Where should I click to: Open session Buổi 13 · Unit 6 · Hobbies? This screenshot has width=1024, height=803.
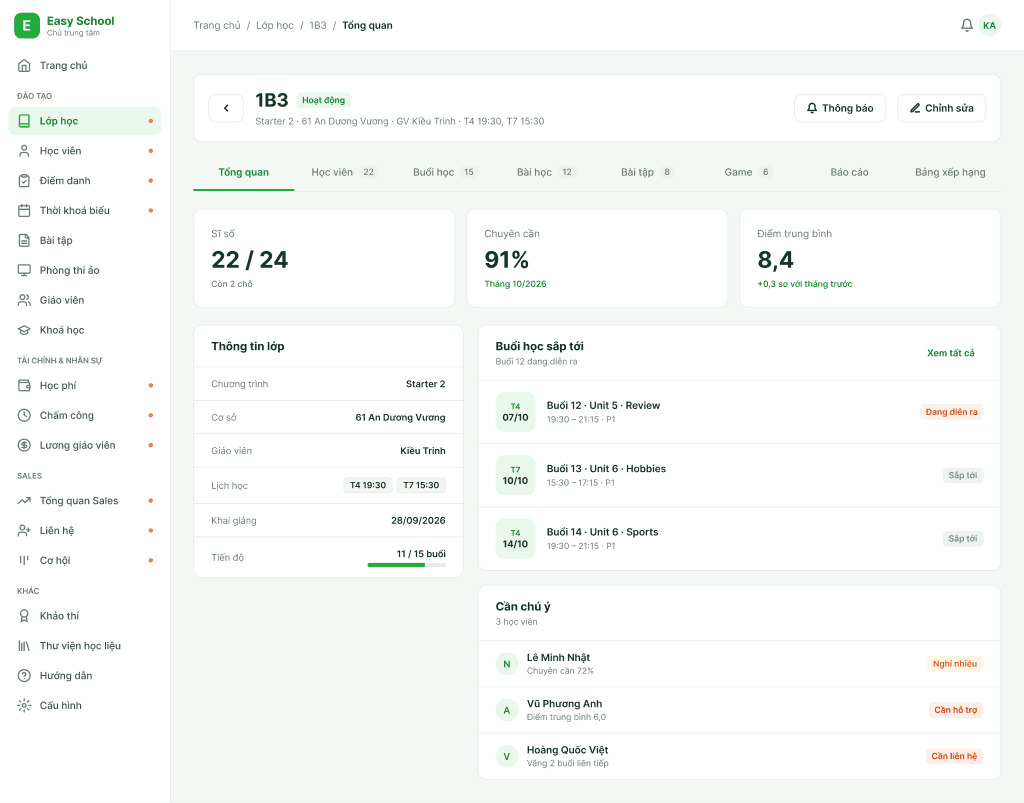739,475
